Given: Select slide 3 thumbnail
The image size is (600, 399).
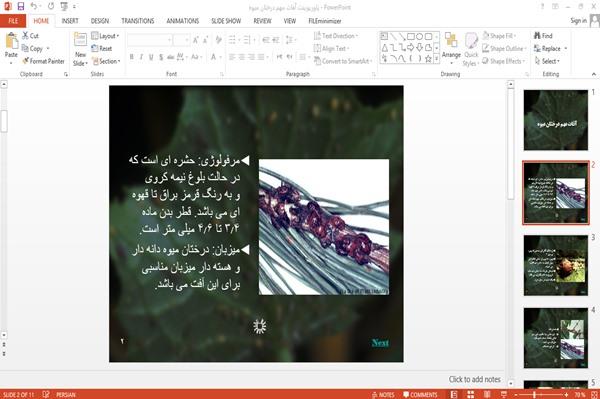Looking at the screenshot, I should click(556, 265).
